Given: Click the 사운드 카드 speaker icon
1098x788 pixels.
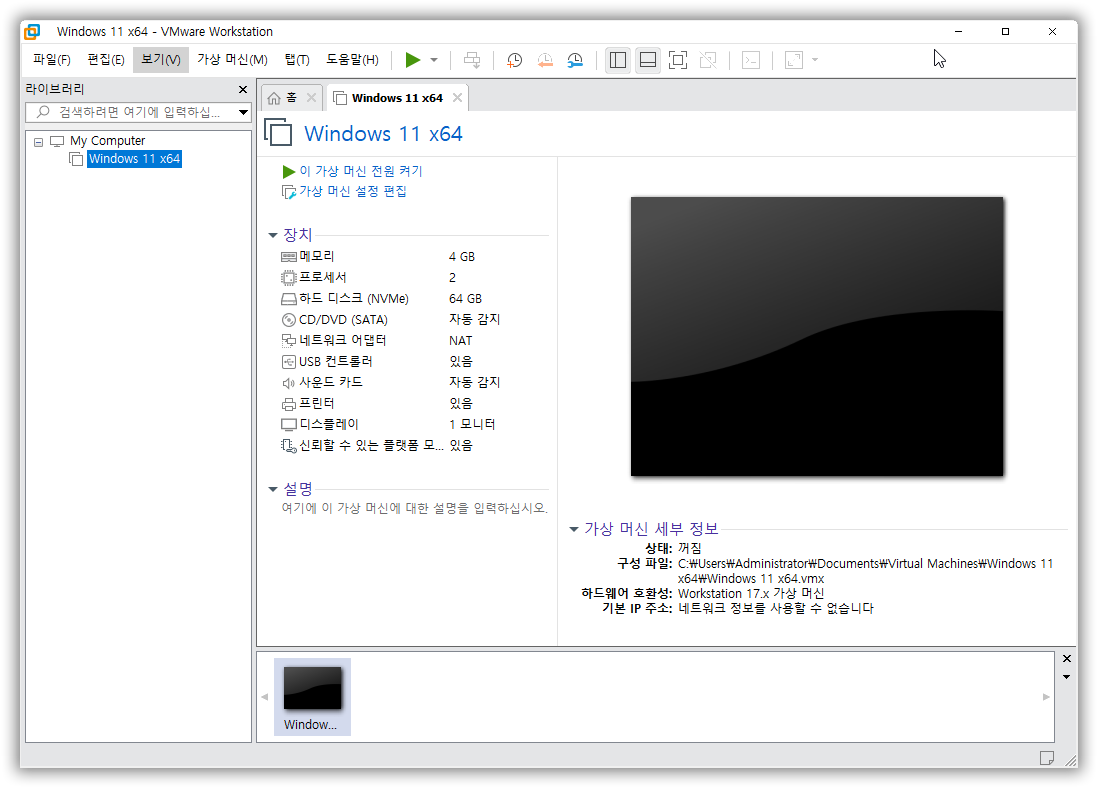Looking at the screenshot, I should point(289,383).
